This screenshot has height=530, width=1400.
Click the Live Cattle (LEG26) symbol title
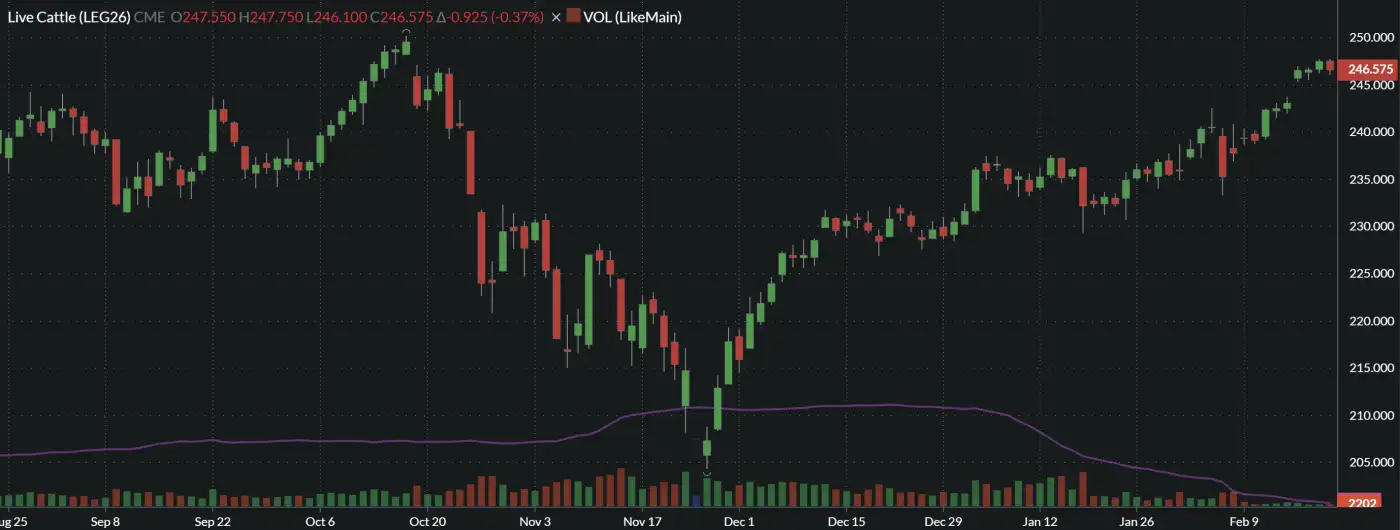(69, 17)
